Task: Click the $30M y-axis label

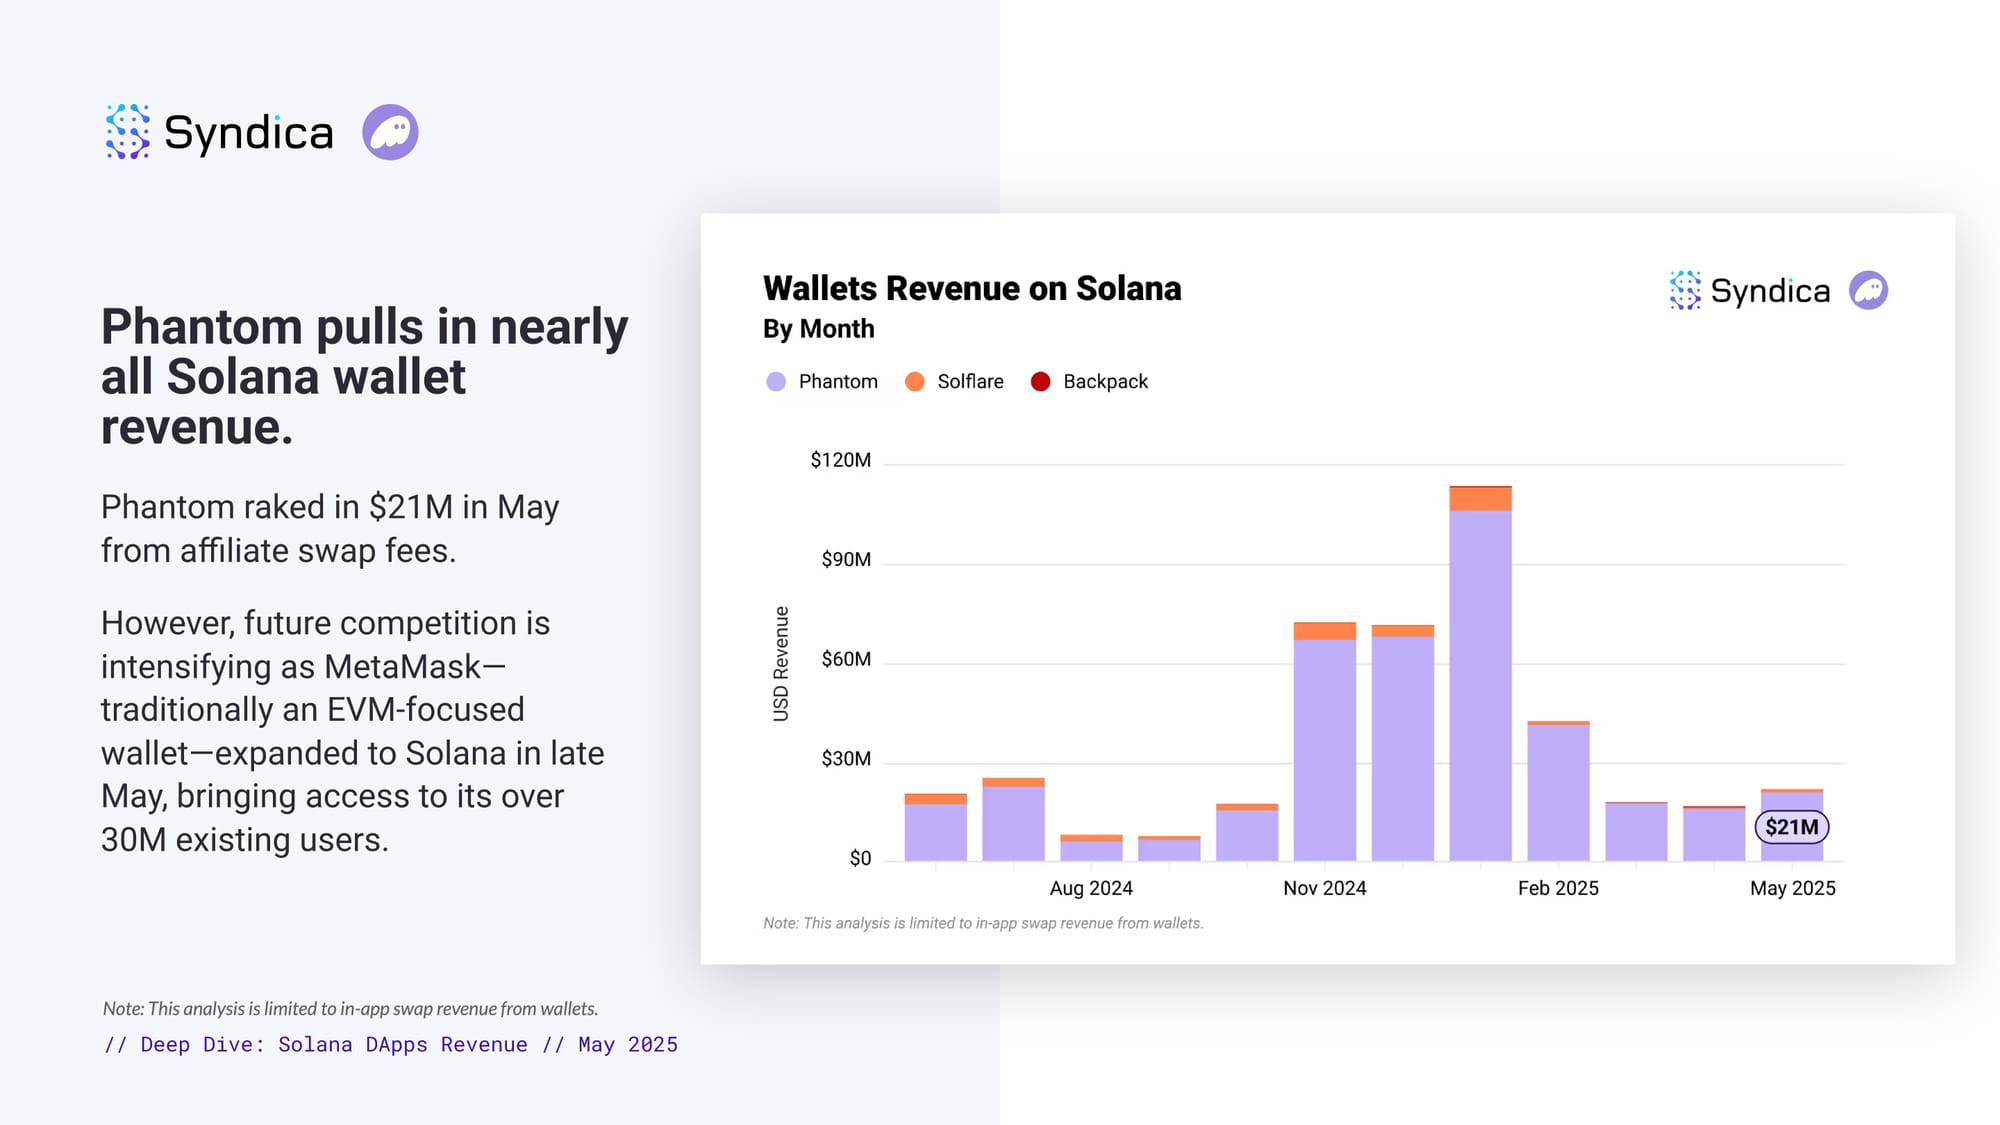Action: [x=846, y=759]
